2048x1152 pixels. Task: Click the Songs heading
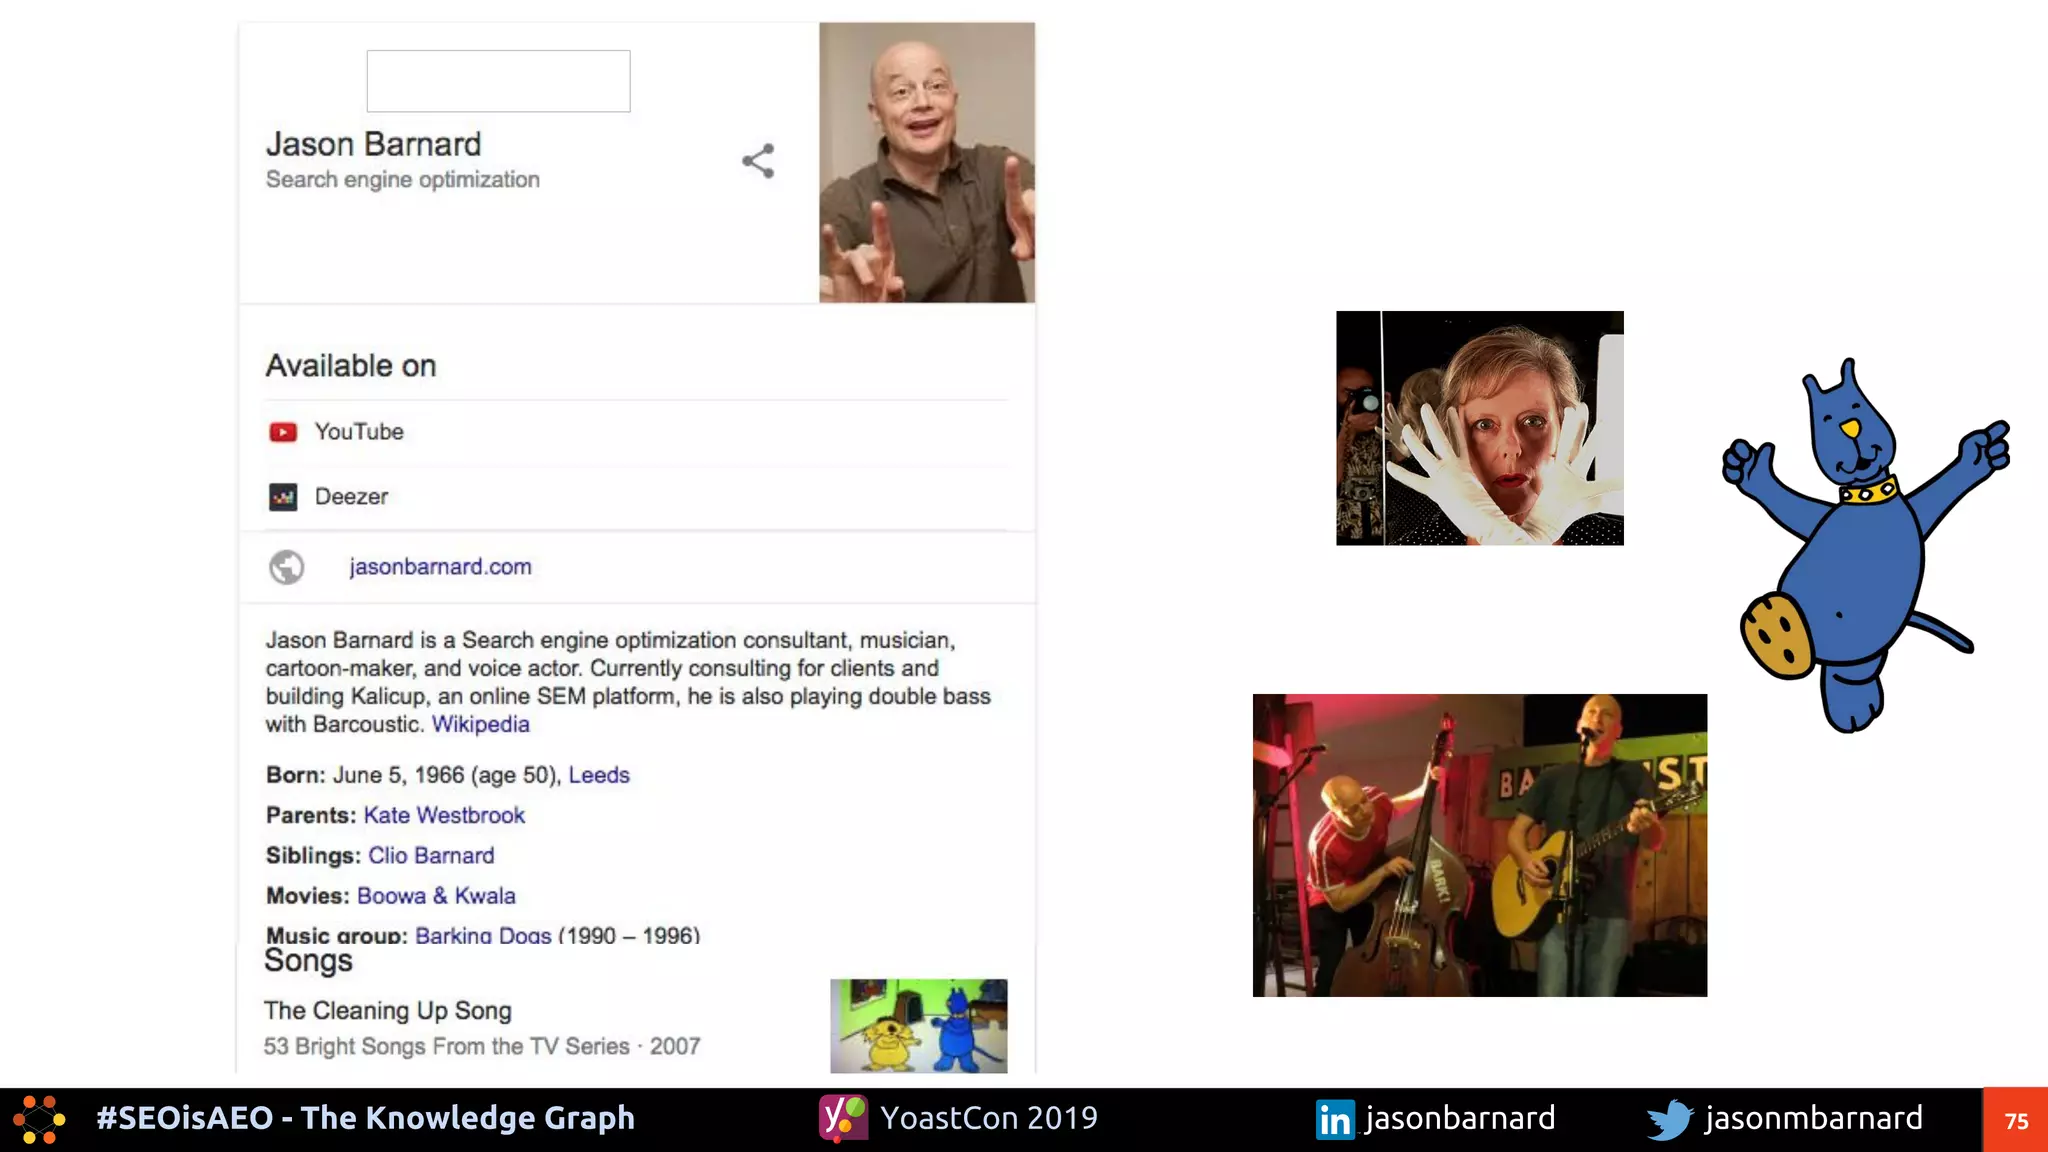308,961
